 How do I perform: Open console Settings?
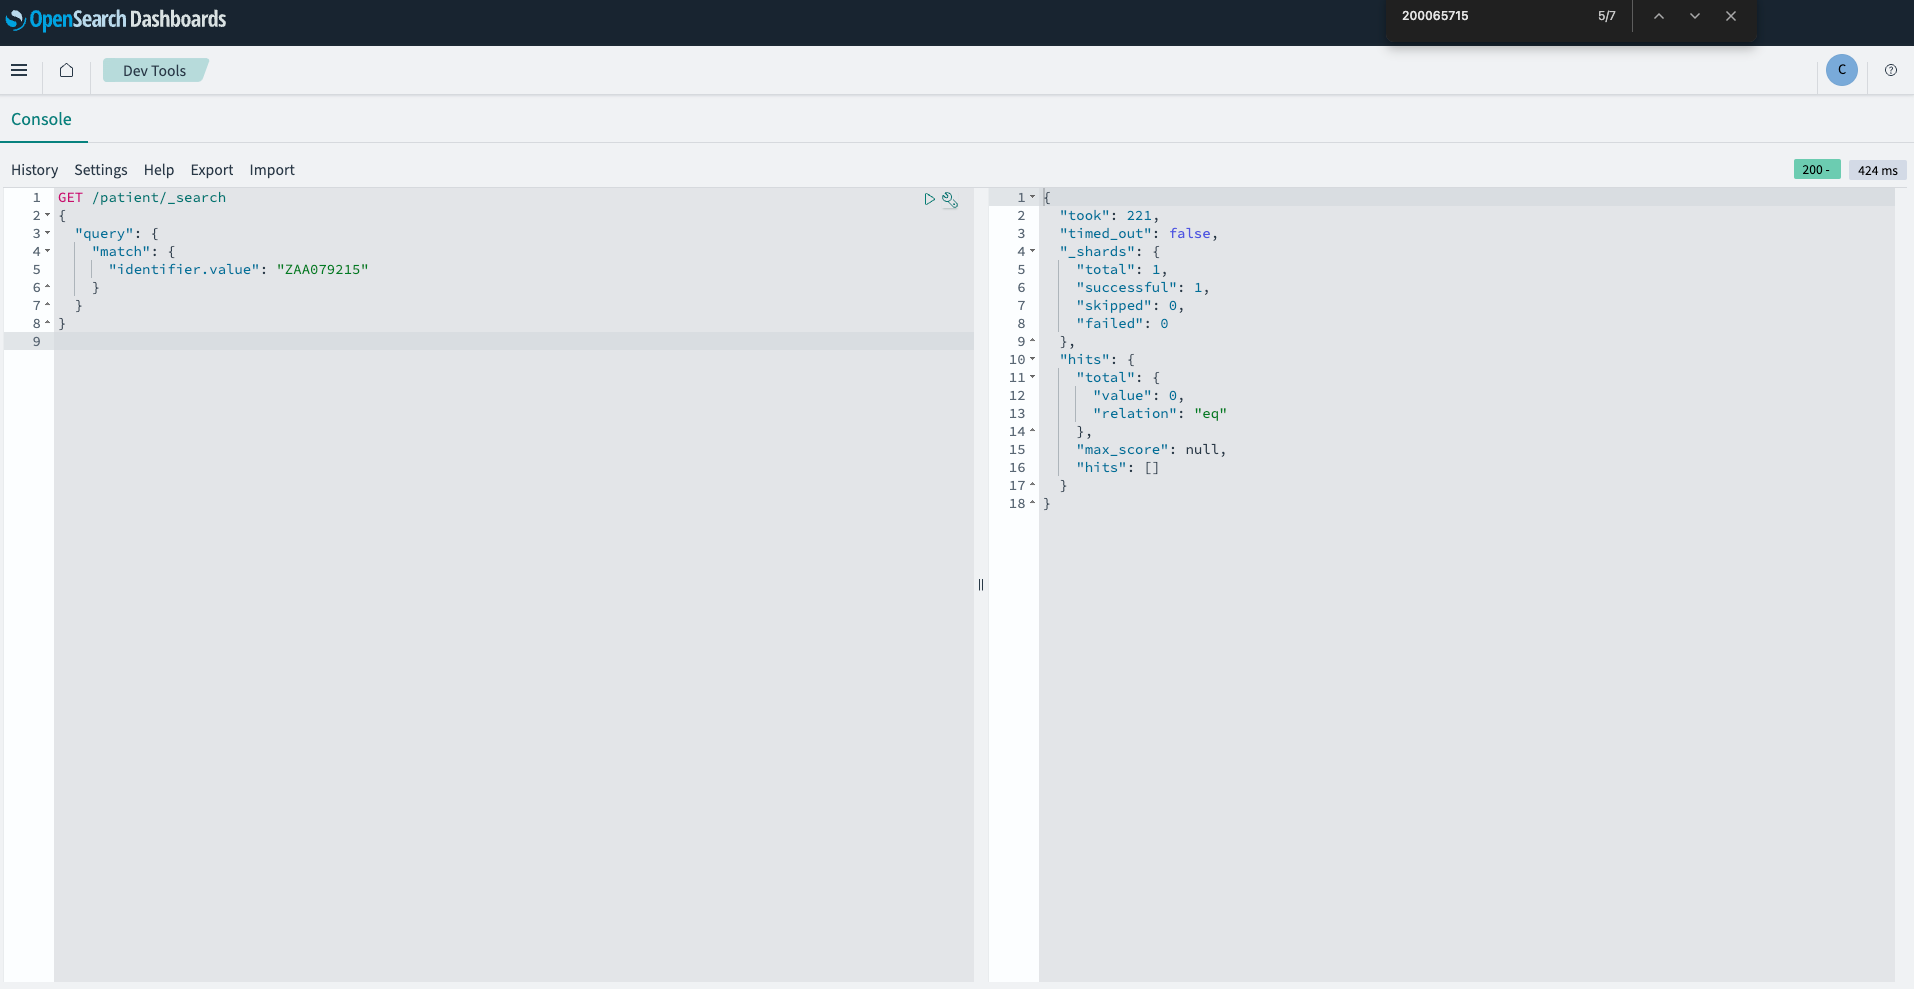(x=101, y=170)
